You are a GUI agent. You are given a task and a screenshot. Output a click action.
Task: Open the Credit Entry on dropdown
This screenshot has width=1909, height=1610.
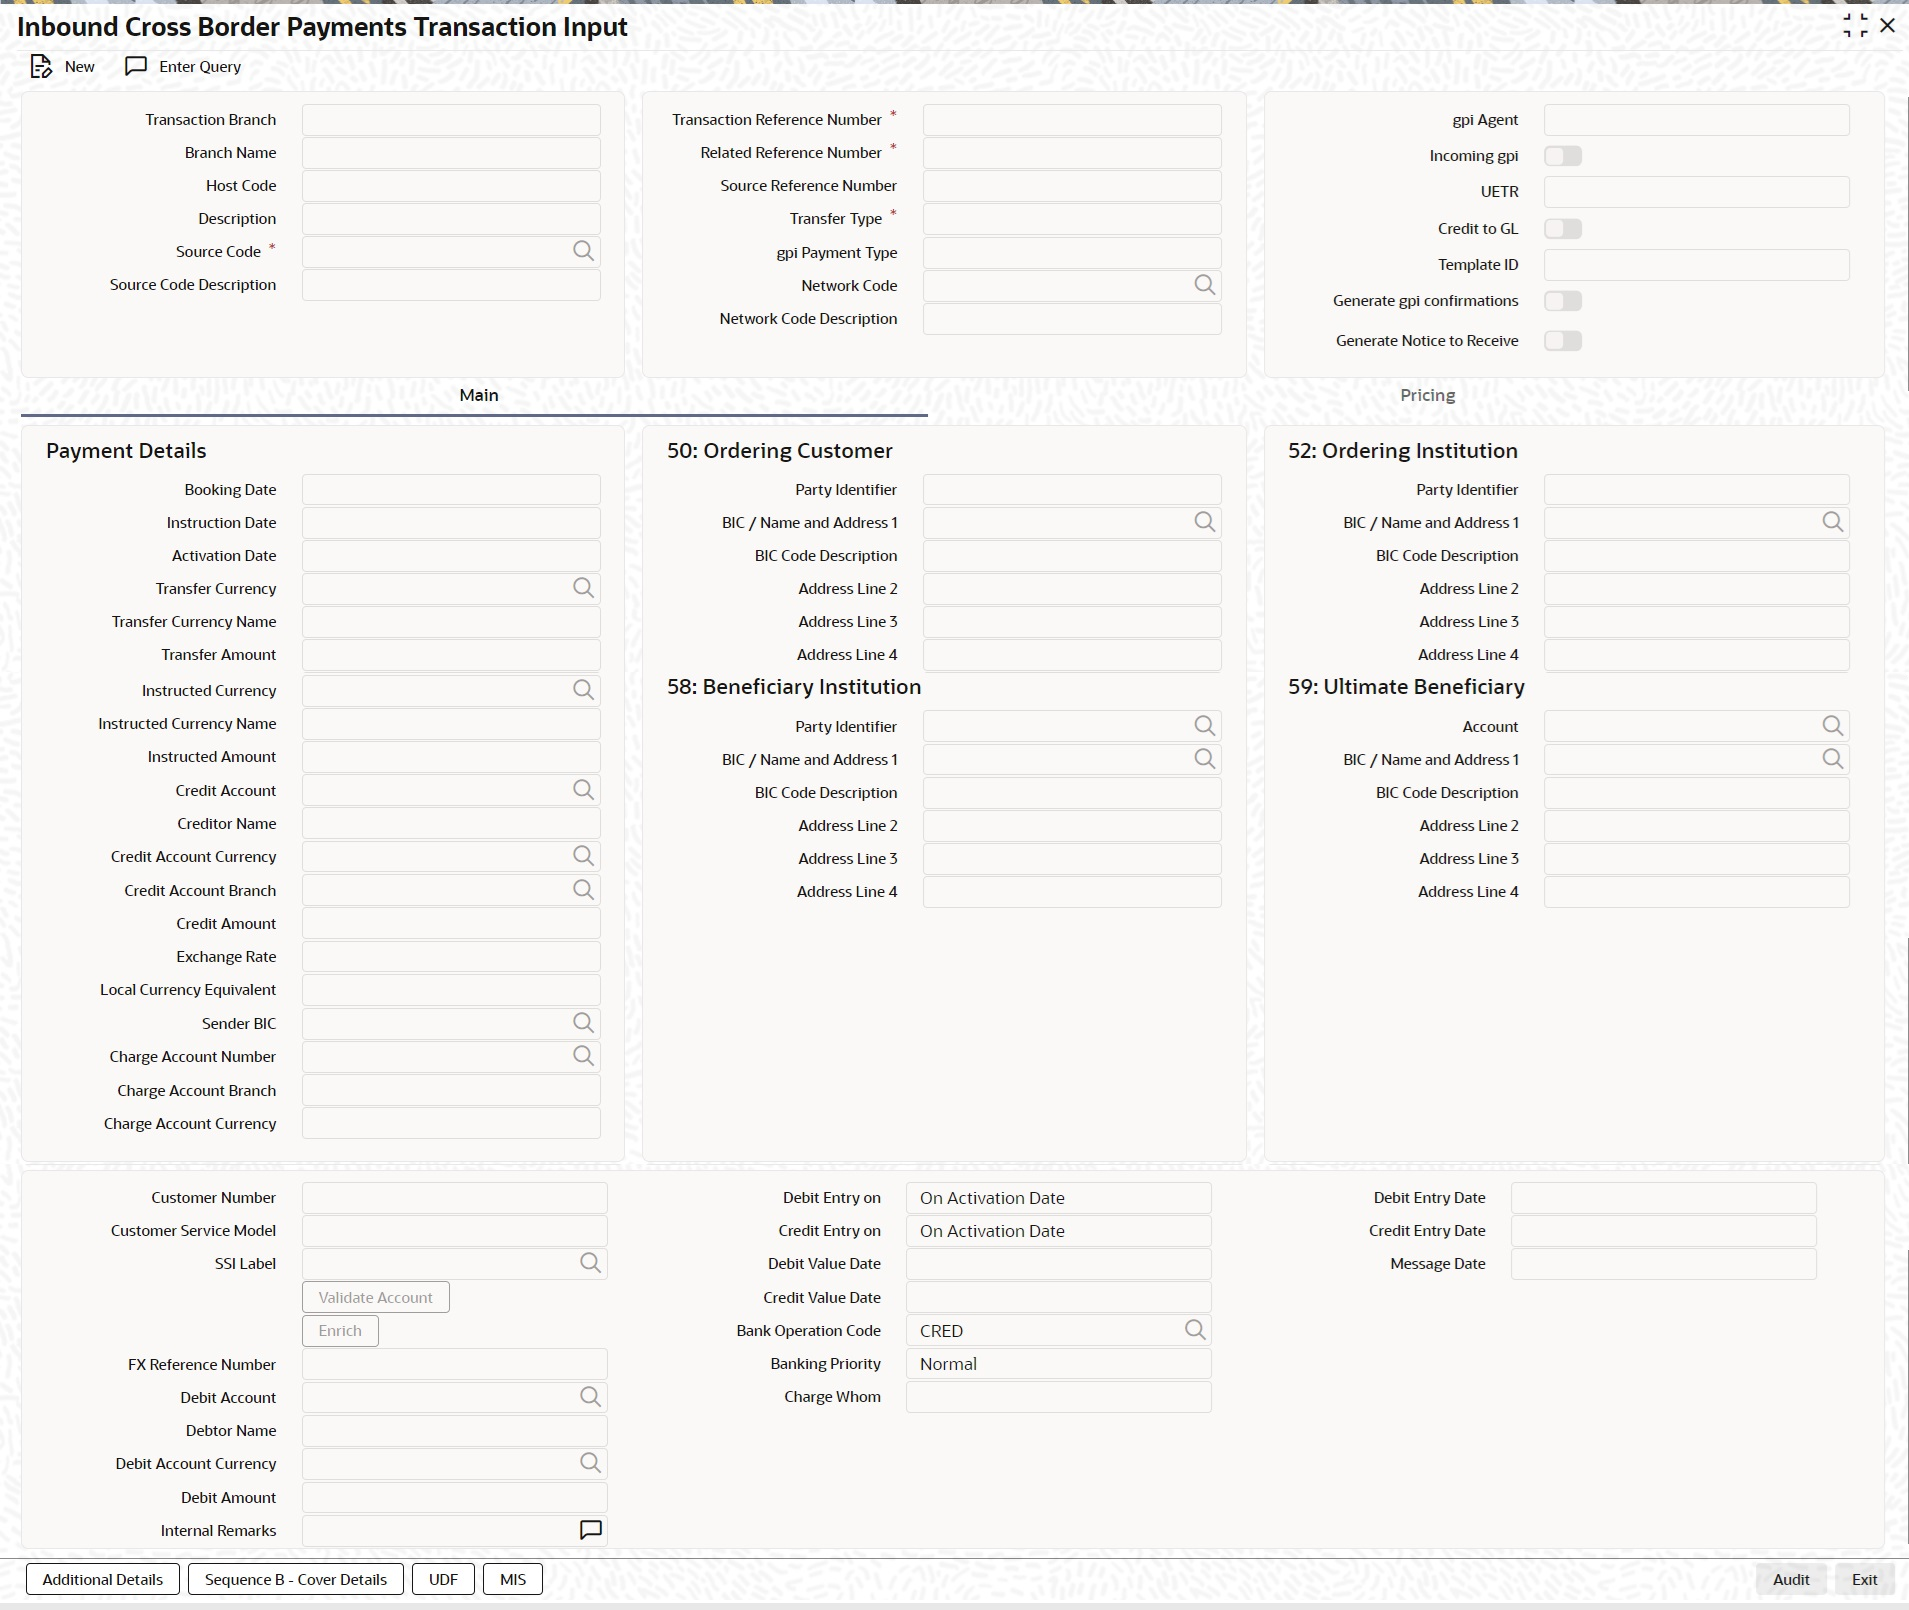coord(1058,1231)
